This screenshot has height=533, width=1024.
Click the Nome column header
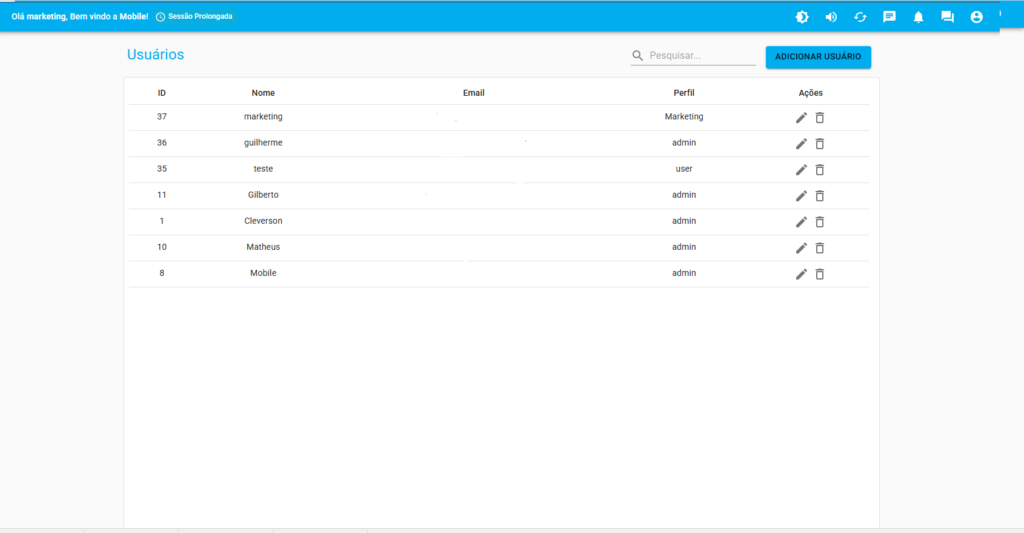pos(263,93)
